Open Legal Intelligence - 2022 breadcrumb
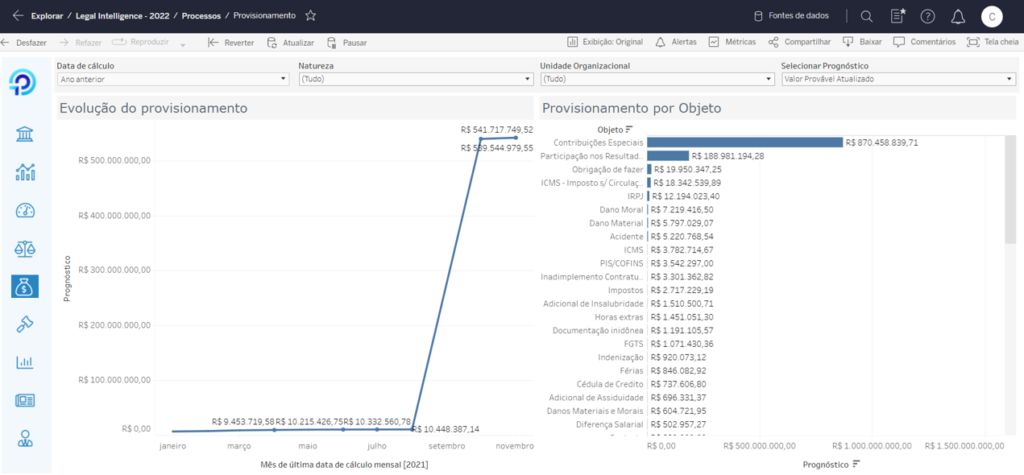1024x475 pixels. click(124, 16)
